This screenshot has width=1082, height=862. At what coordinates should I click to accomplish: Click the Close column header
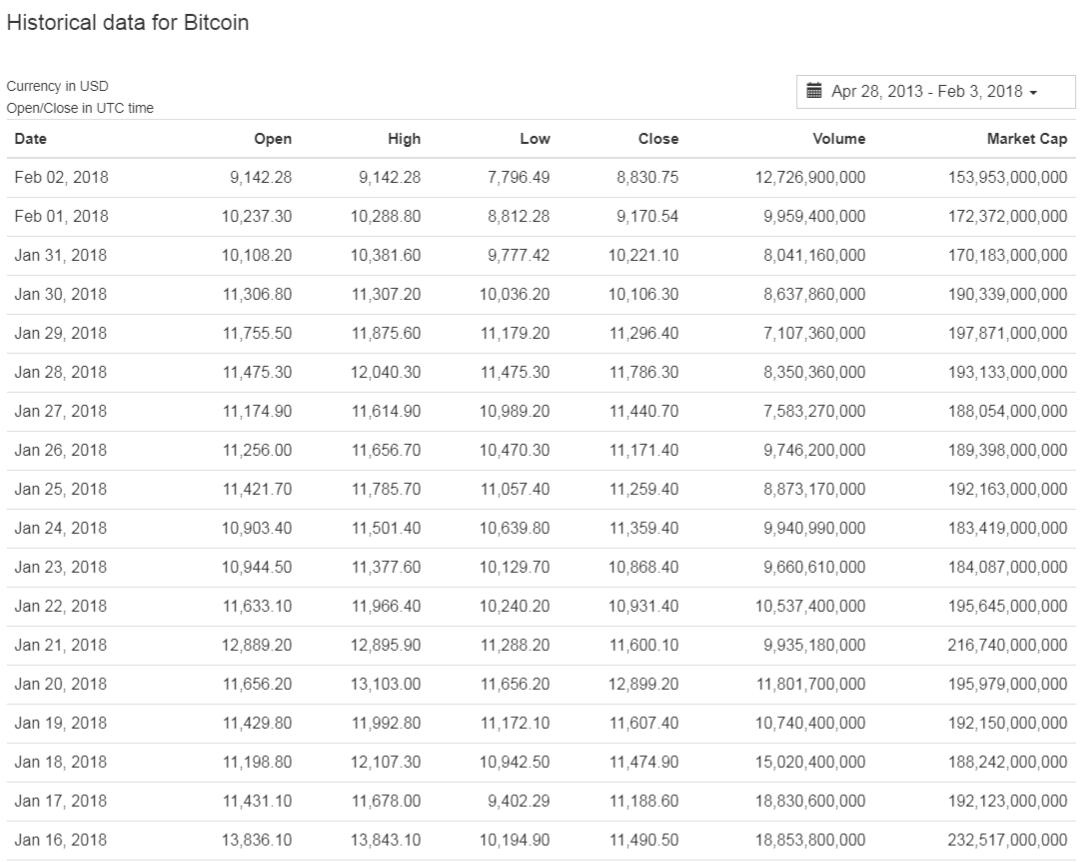(x=658, y=139)
